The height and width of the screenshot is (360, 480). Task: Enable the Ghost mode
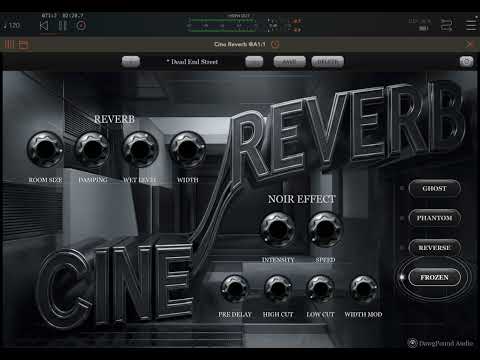pyautogui.click(x=434, y=189)
